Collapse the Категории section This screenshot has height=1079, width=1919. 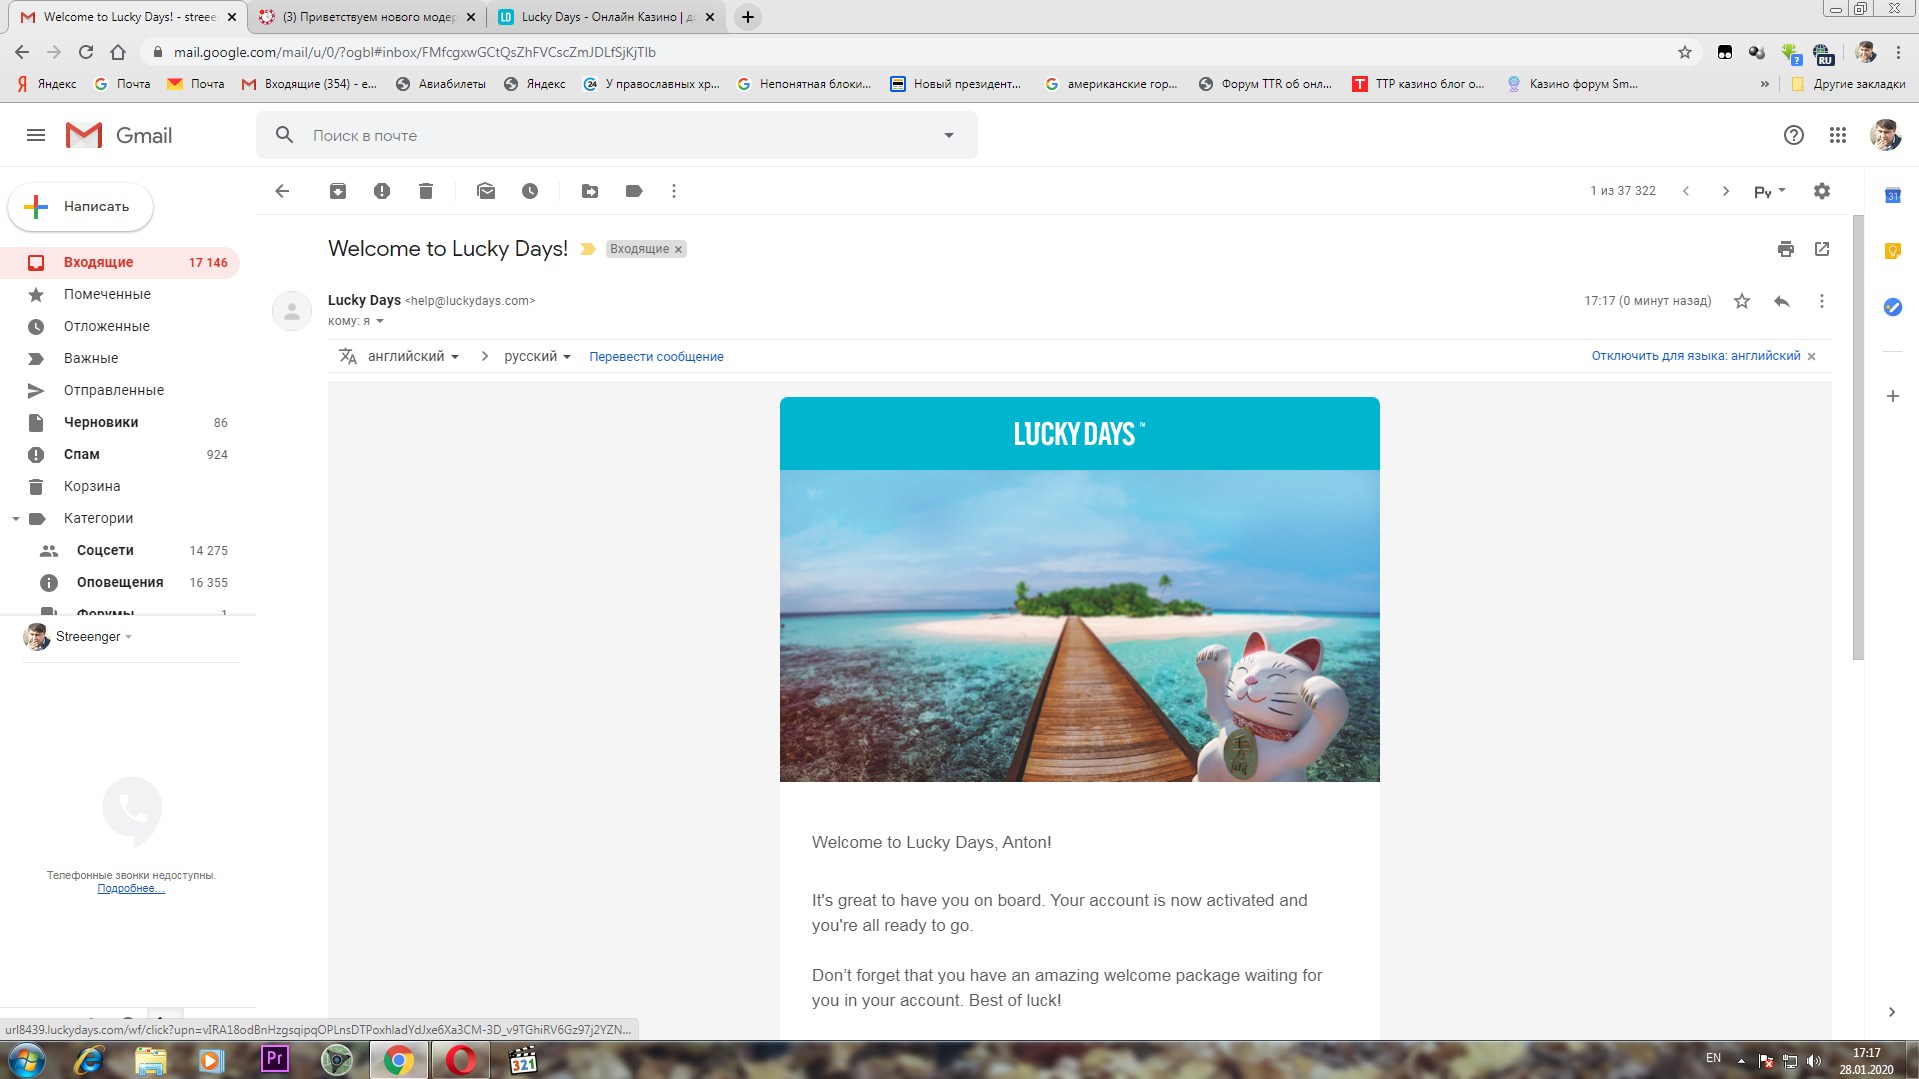tap(16, 518)
